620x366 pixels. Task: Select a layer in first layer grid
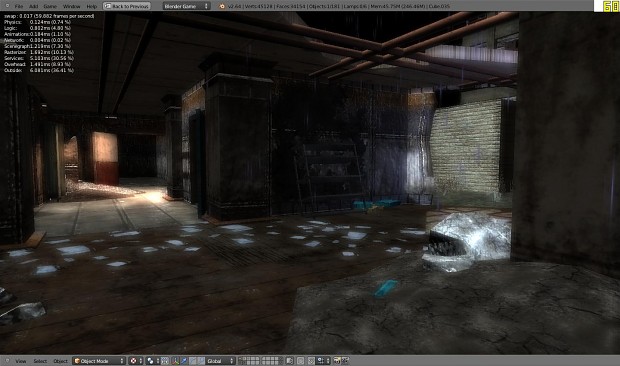point(249,360)
